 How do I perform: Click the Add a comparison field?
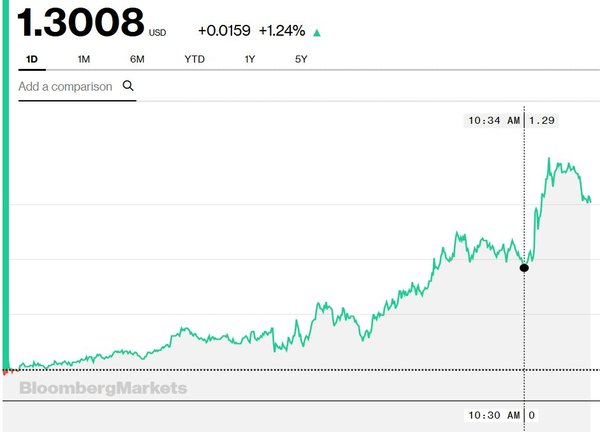[x=66, y=87]
